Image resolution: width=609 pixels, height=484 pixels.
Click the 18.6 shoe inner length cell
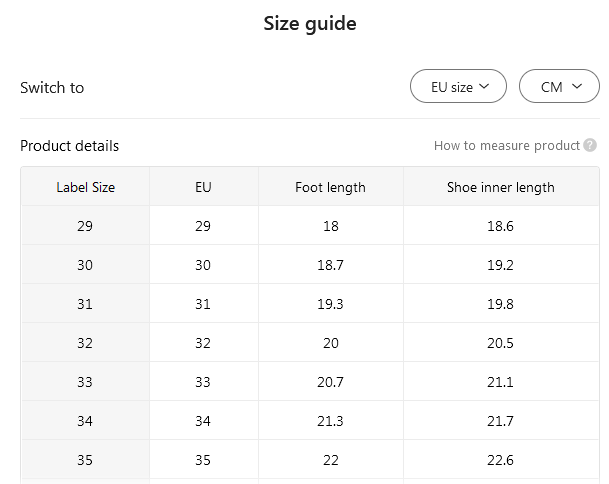click(500, 226)
